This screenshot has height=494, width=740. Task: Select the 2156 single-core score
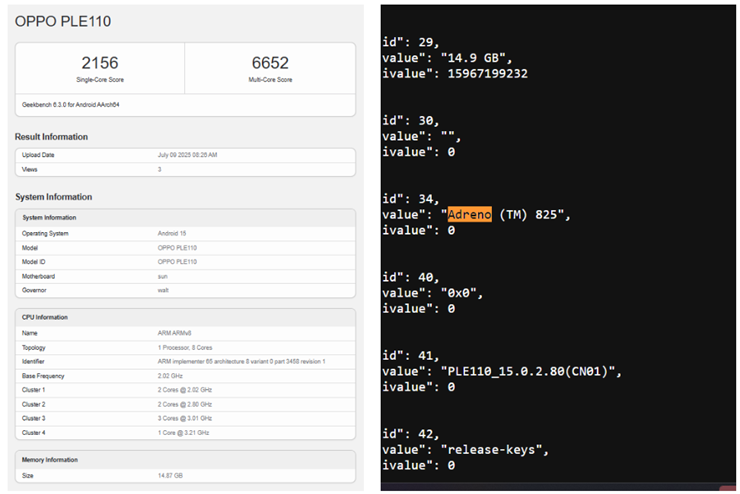(x=99, y=63)
